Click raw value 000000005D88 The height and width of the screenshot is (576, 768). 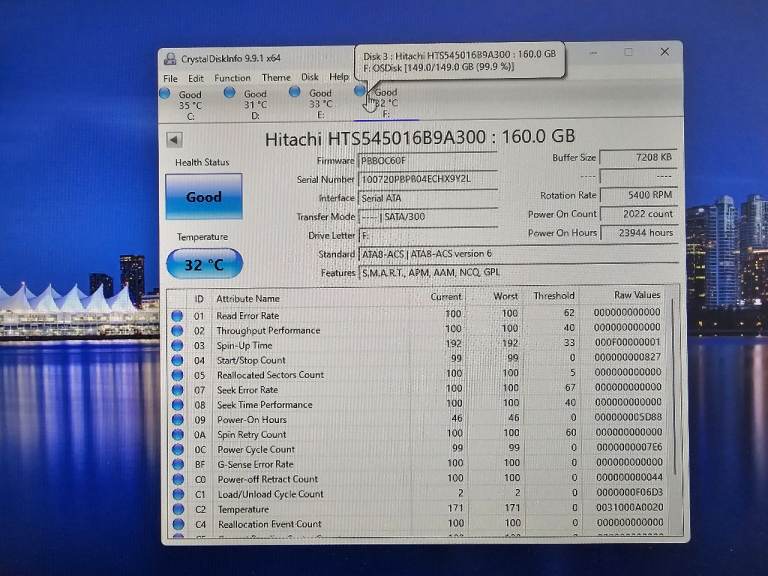628,417
